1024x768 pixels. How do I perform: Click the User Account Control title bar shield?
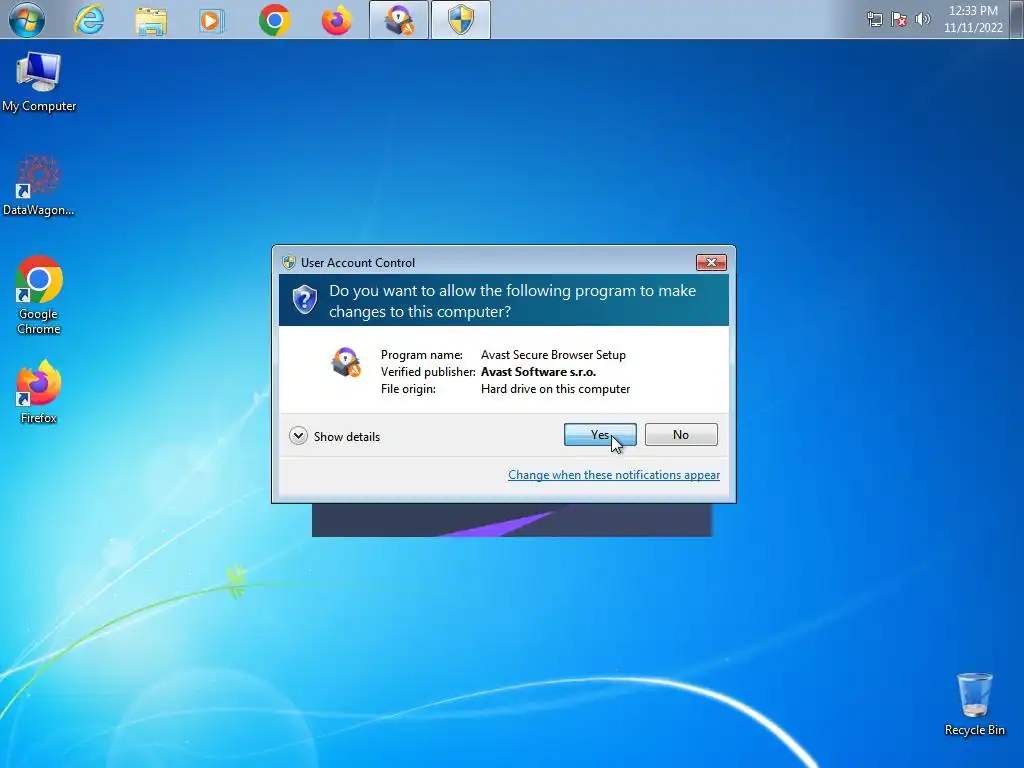click(x=289, y=263)
